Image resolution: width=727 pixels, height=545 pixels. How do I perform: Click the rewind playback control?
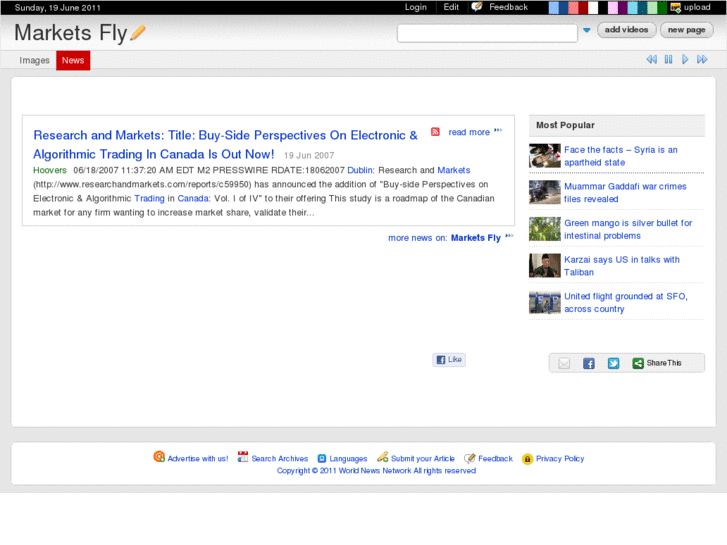[651, 59]
